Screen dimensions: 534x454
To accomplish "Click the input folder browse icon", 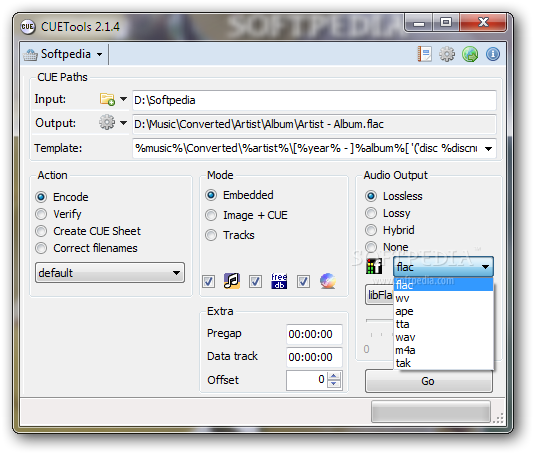I will [107, 99].
